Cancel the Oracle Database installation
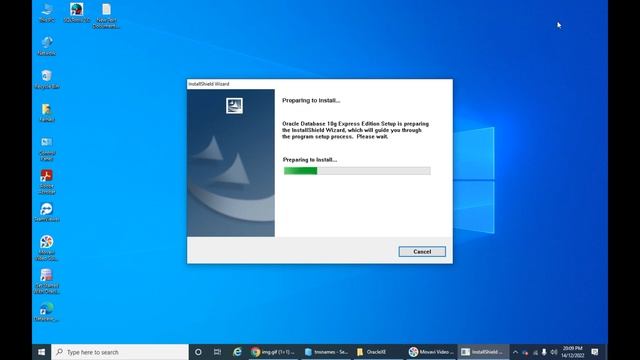640x360 pixels. [x=422, y=251]
